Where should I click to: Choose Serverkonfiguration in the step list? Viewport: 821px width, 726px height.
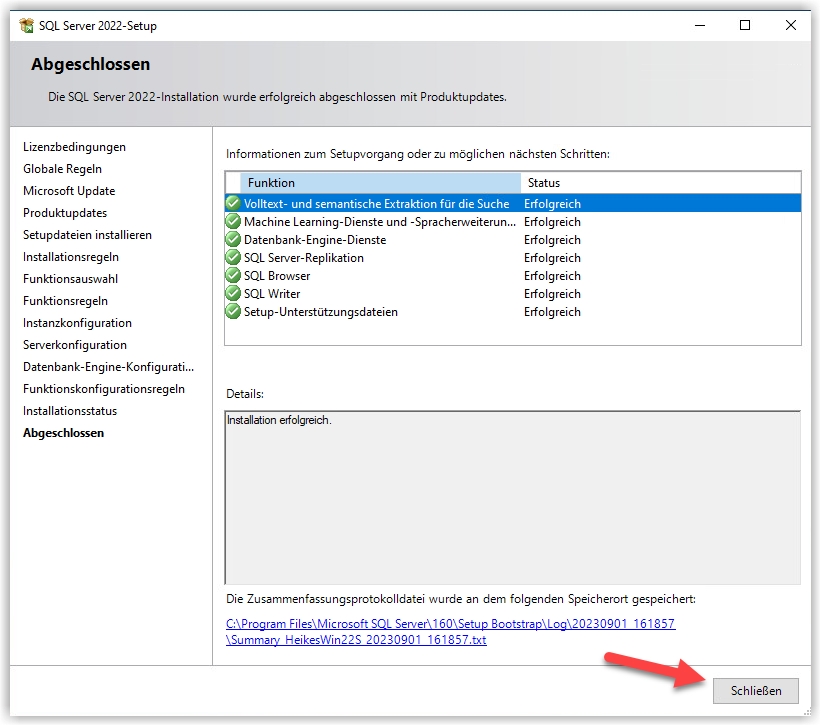[75, 345]
